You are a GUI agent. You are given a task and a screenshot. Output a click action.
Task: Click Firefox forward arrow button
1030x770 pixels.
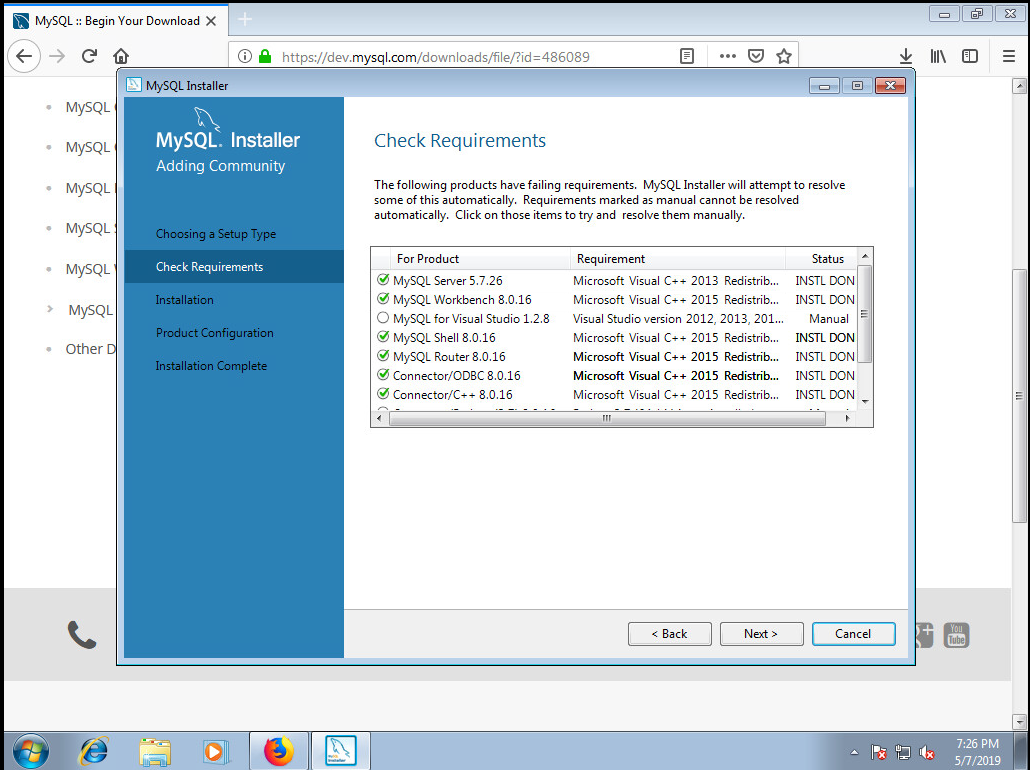[x=57, y=57]
